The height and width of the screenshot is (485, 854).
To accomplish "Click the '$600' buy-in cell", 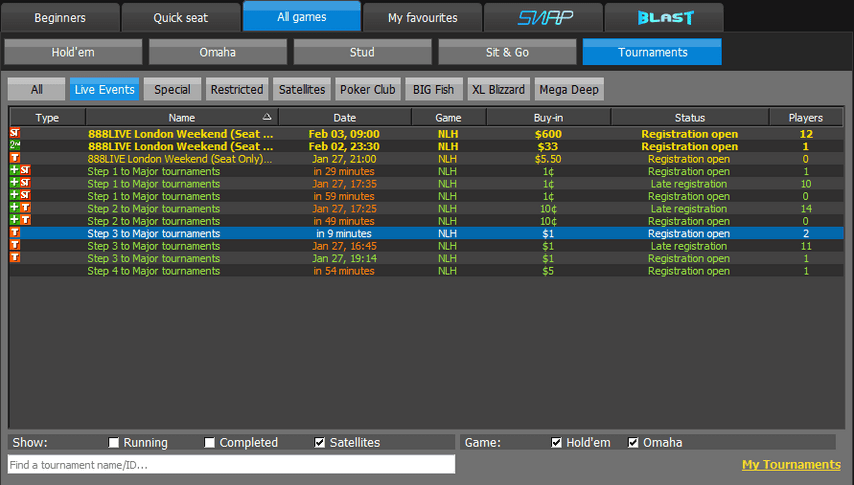I will (x=548, y=134).
